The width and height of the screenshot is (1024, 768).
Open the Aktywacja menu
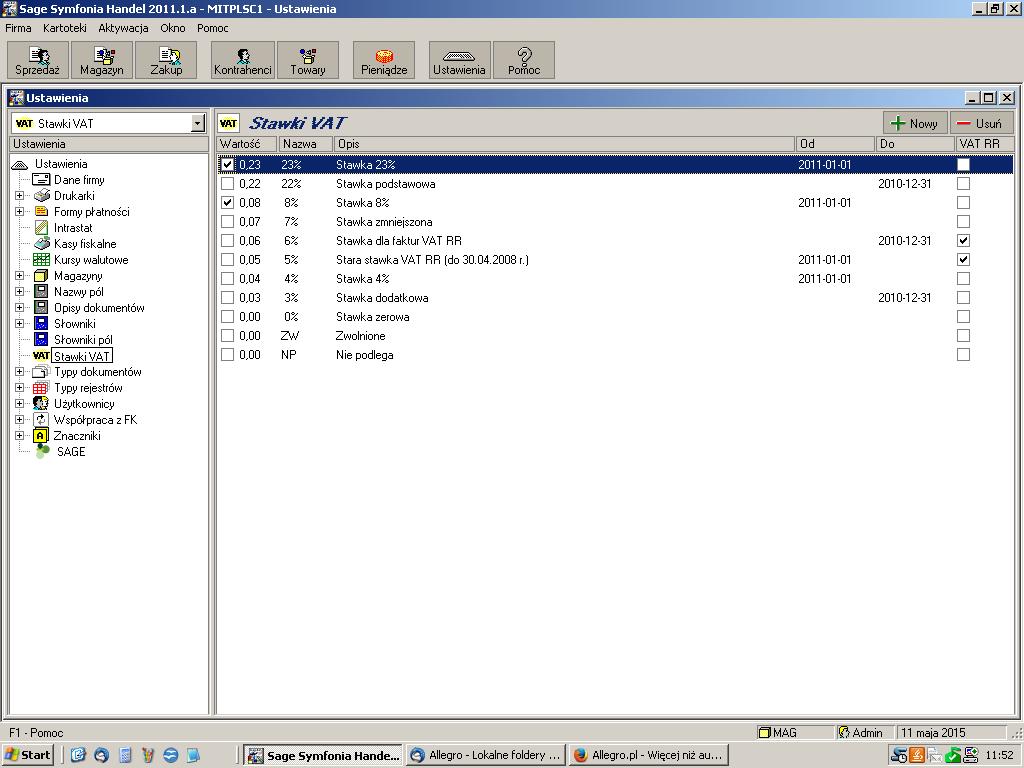123,28
